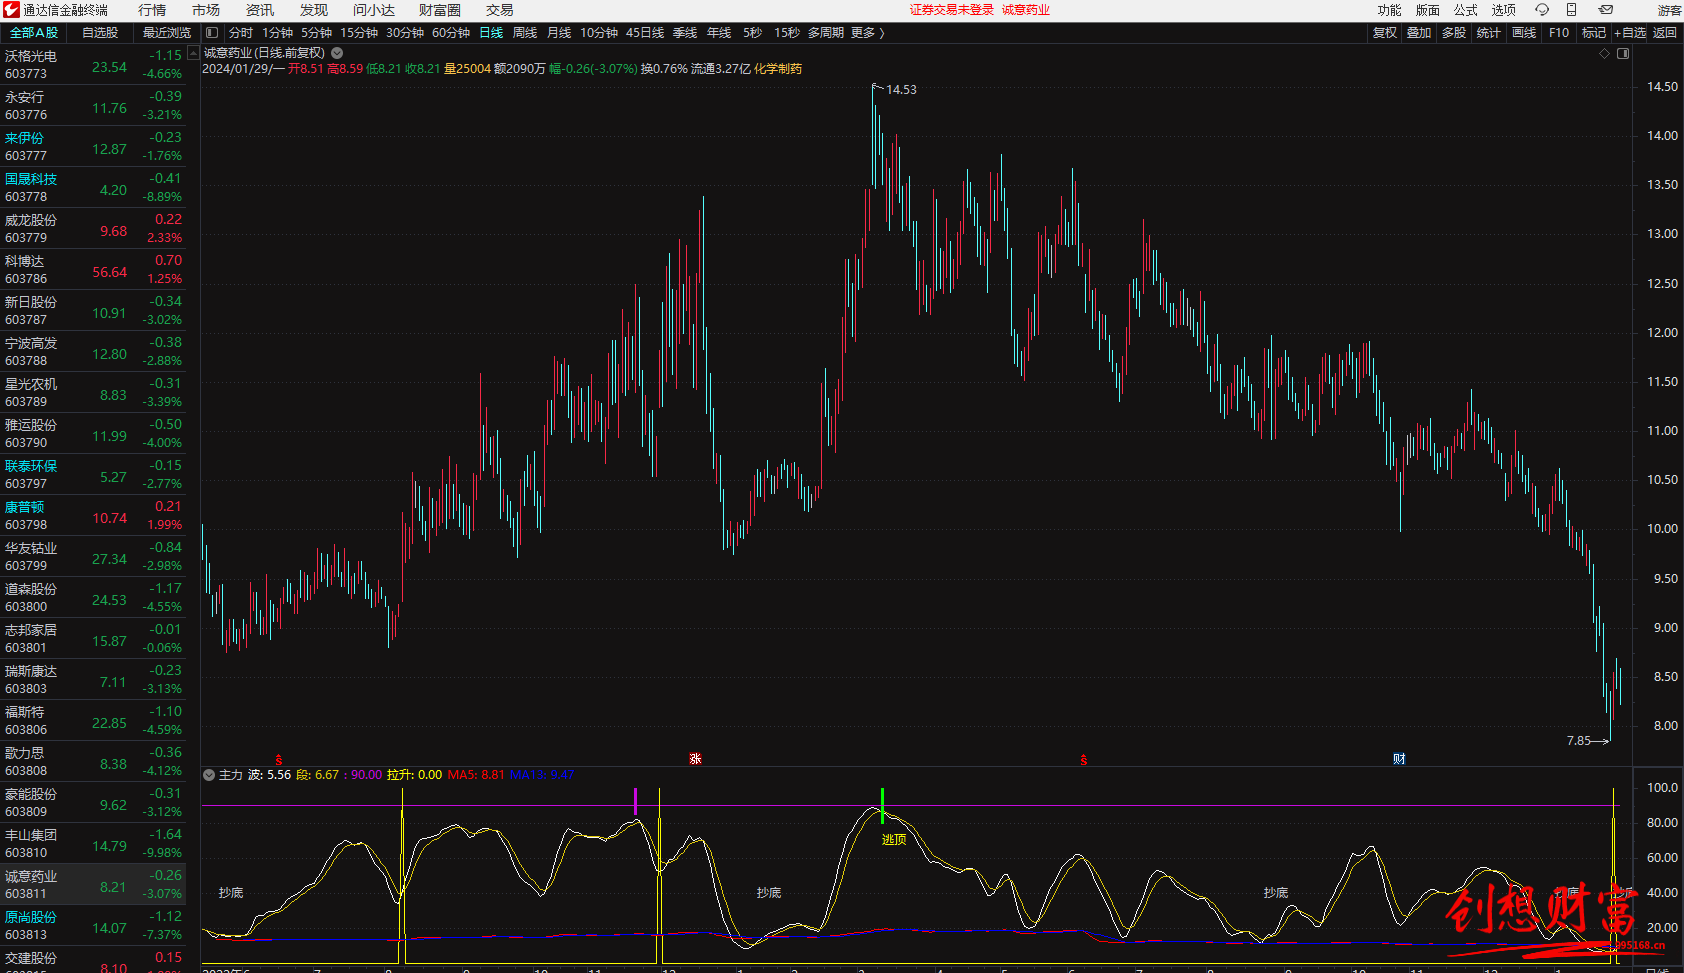
Task: Select the 周线 period
Action: (x=525, y=33)
